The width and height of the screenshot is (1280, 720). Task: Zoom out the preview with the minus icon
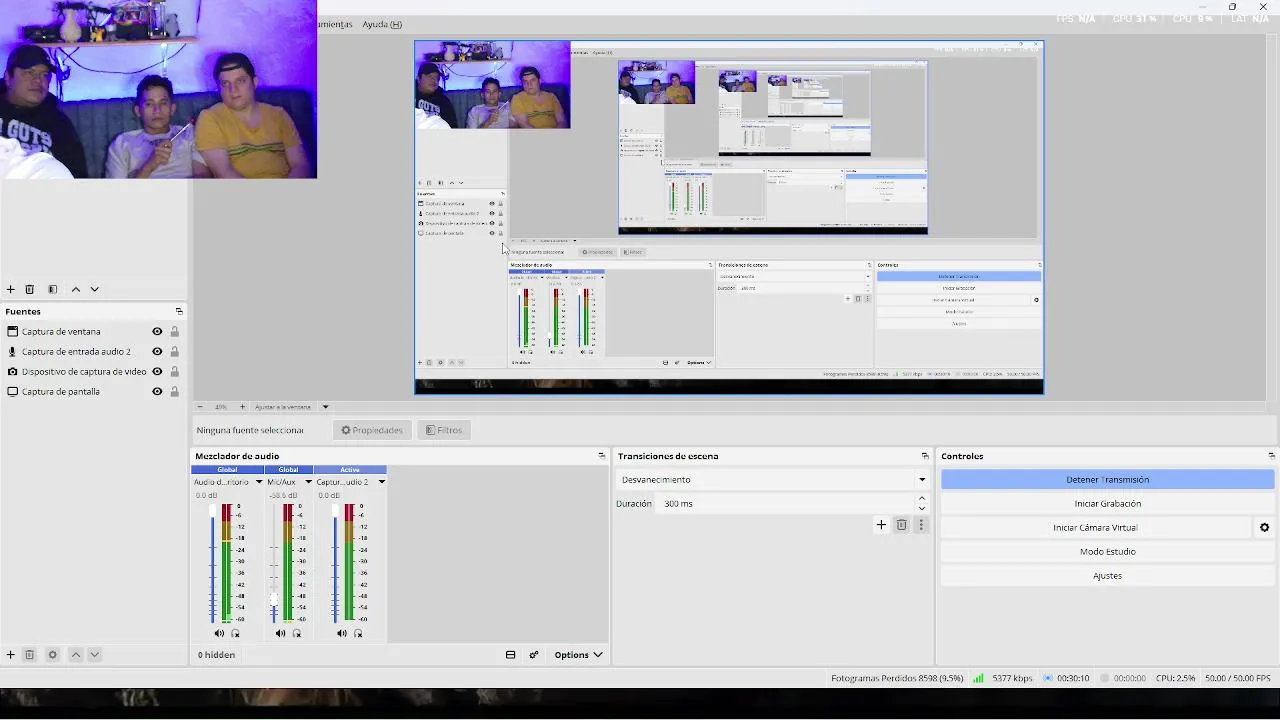click(x=200, y=407)
